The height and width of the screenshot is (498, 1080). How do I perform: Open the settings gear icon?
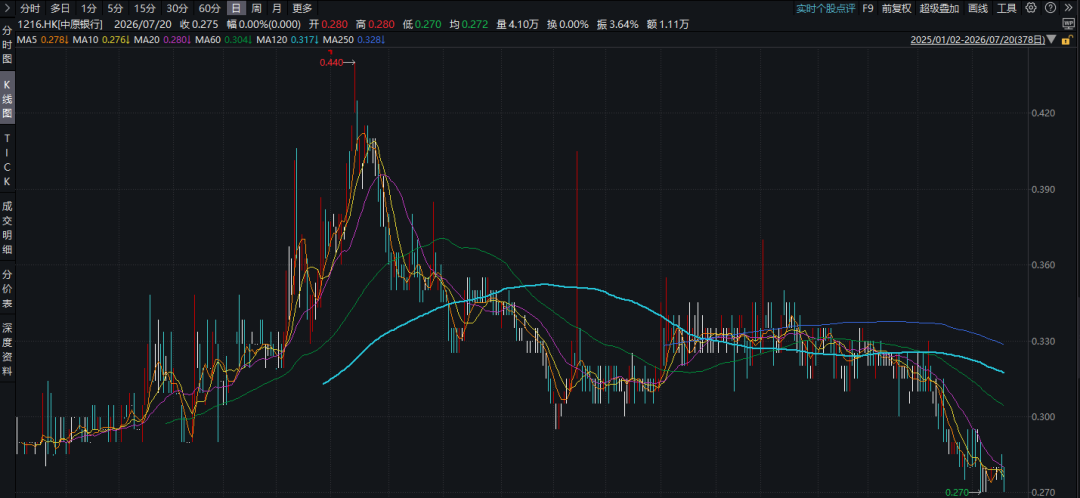1030,8
